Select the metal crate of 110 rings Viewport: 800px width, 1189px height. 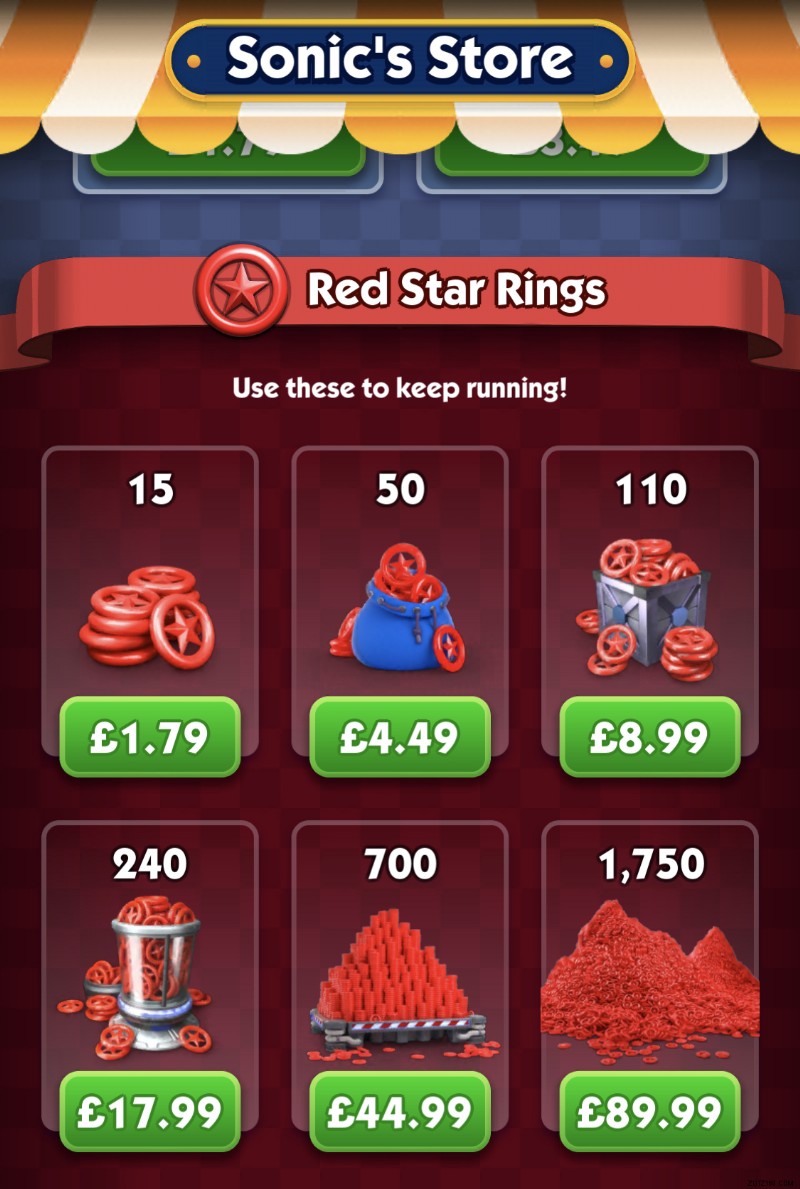(x=650, y=609)
